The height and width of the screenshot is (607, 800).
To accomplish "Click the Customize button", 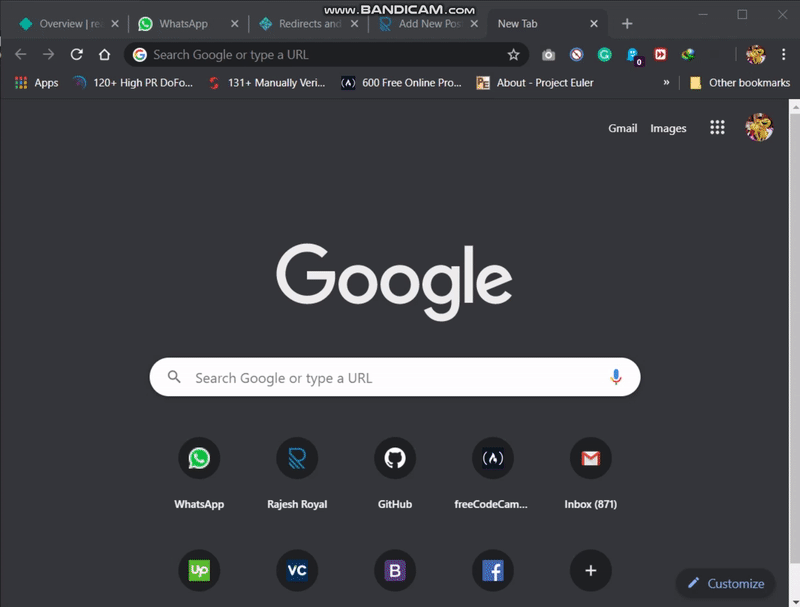I will coord(725,583).
